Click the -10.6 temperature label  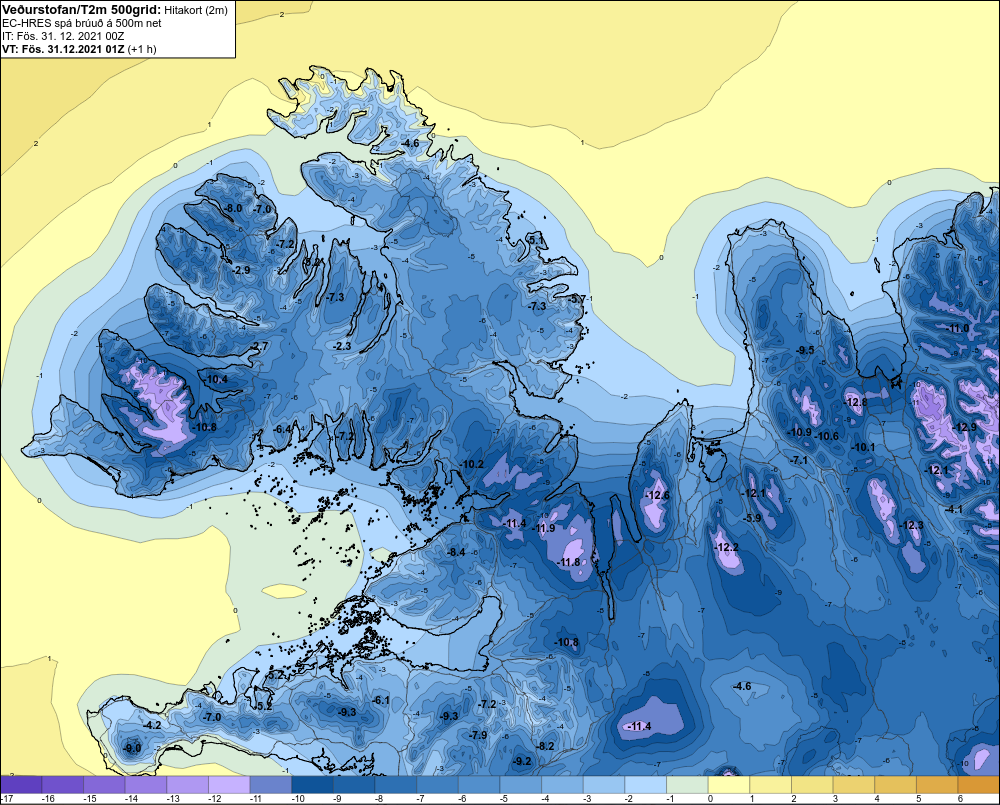(x=827, y=436)
